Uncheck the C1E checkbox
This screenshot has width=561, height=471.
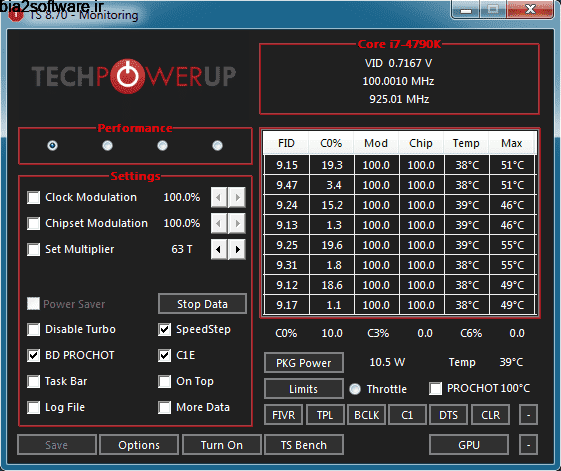point(165,355)
